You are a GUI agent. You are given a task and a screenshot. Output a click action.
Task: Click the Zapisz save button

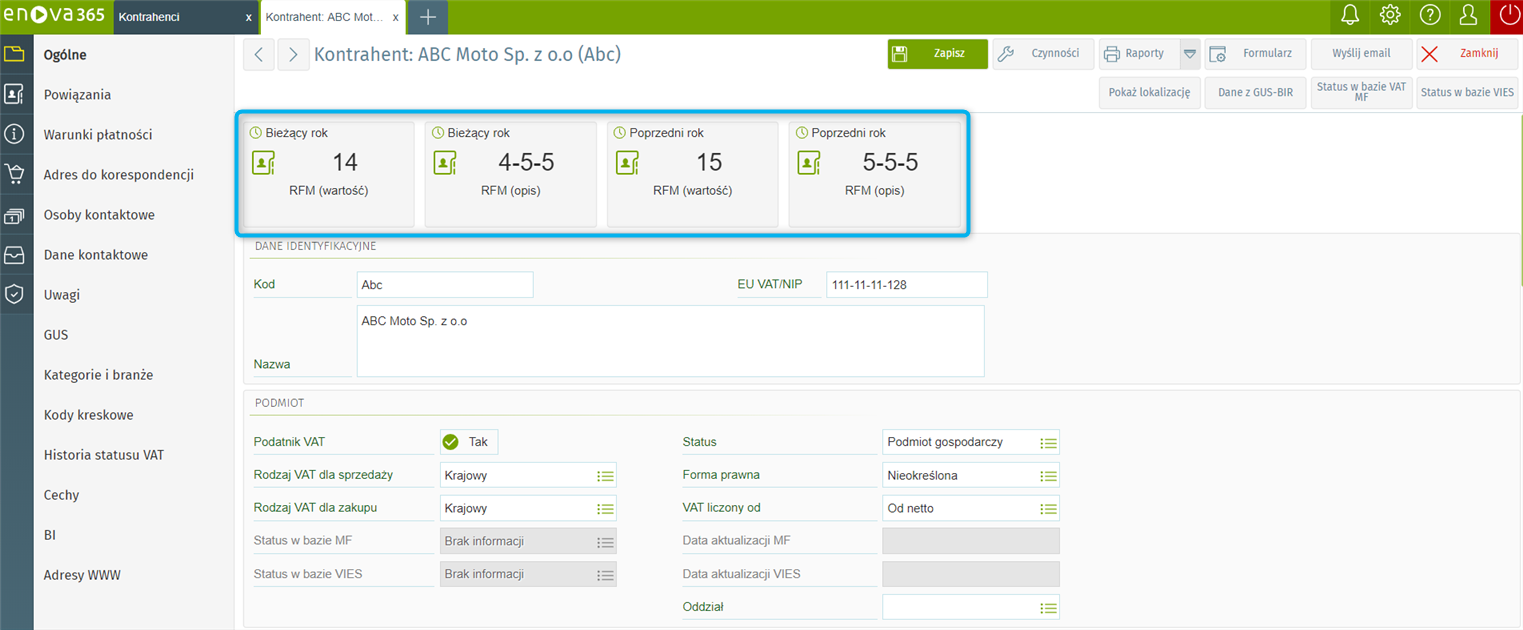(x=937, y=54)
